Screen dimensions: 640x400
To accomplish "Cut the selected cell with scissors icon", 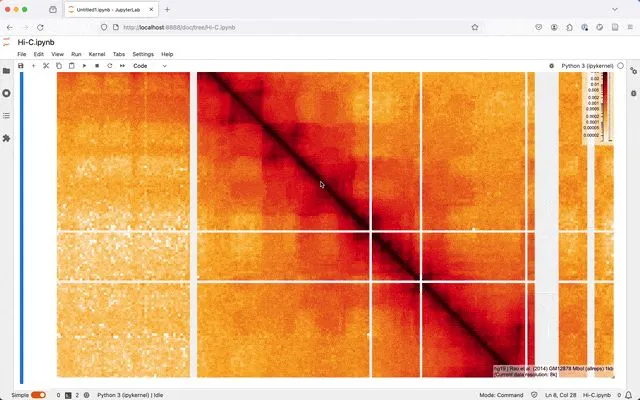I will point(46,66).
